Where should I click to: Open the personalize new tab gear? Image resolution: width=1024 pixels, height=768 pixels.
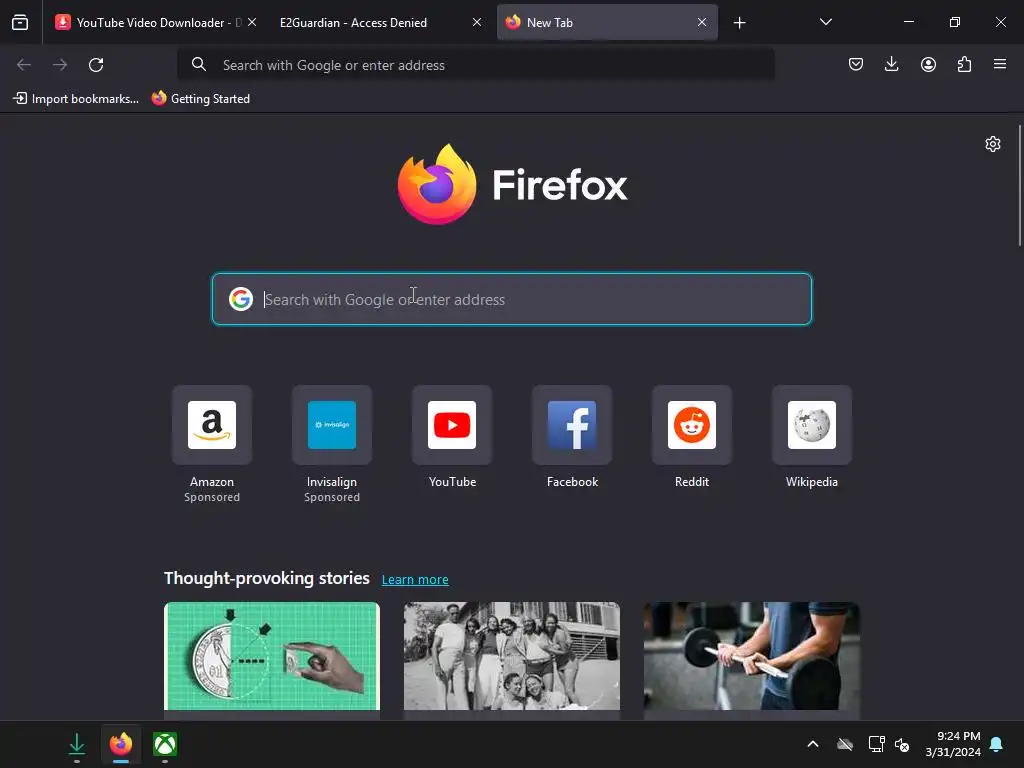tap(993, 144)
